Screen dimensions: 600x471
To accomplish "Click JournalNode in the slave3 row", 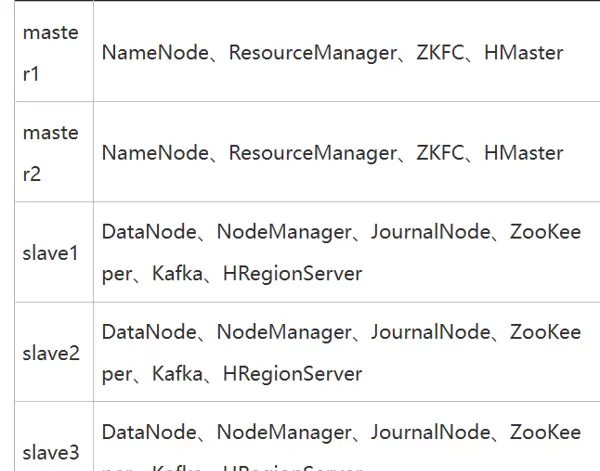I will pyautogui.click(x=430, y=432).
